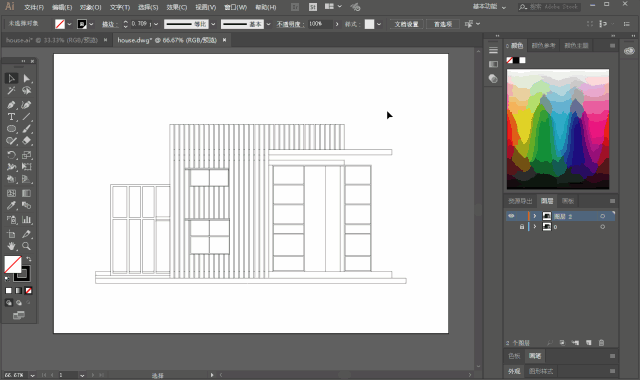Click target circle of 图层 2
This screenshot has height=380, width=640.
(602, 216)
